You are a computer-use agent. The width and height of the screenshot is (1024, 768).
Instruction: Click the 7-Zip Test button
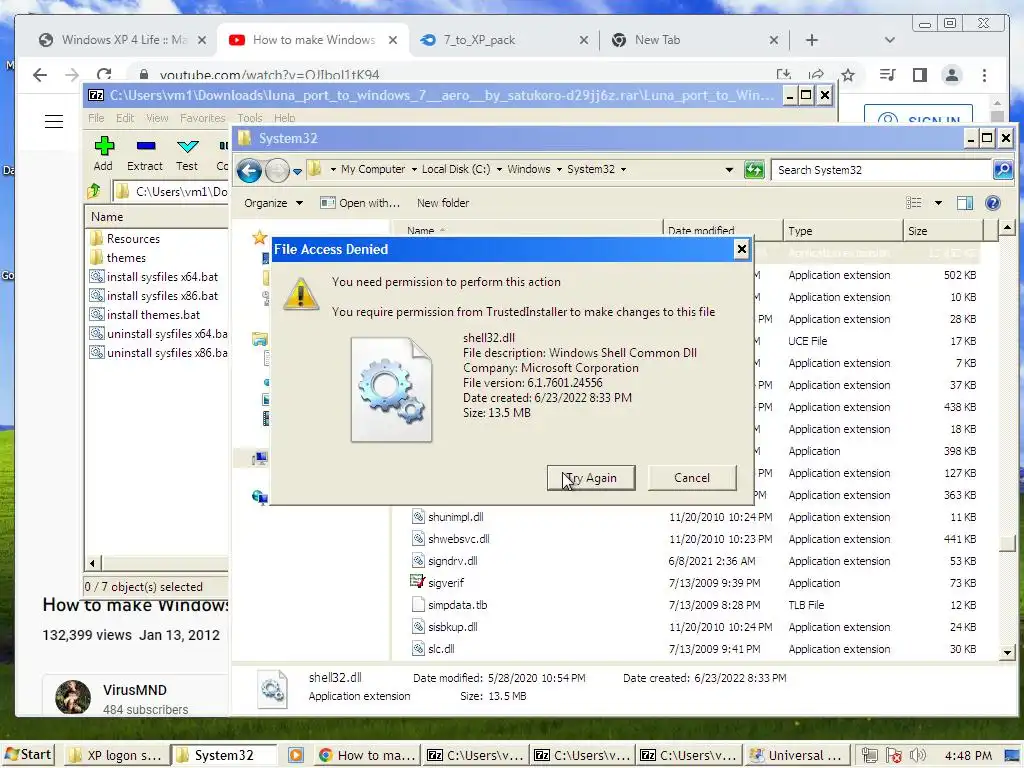point(187,154)
